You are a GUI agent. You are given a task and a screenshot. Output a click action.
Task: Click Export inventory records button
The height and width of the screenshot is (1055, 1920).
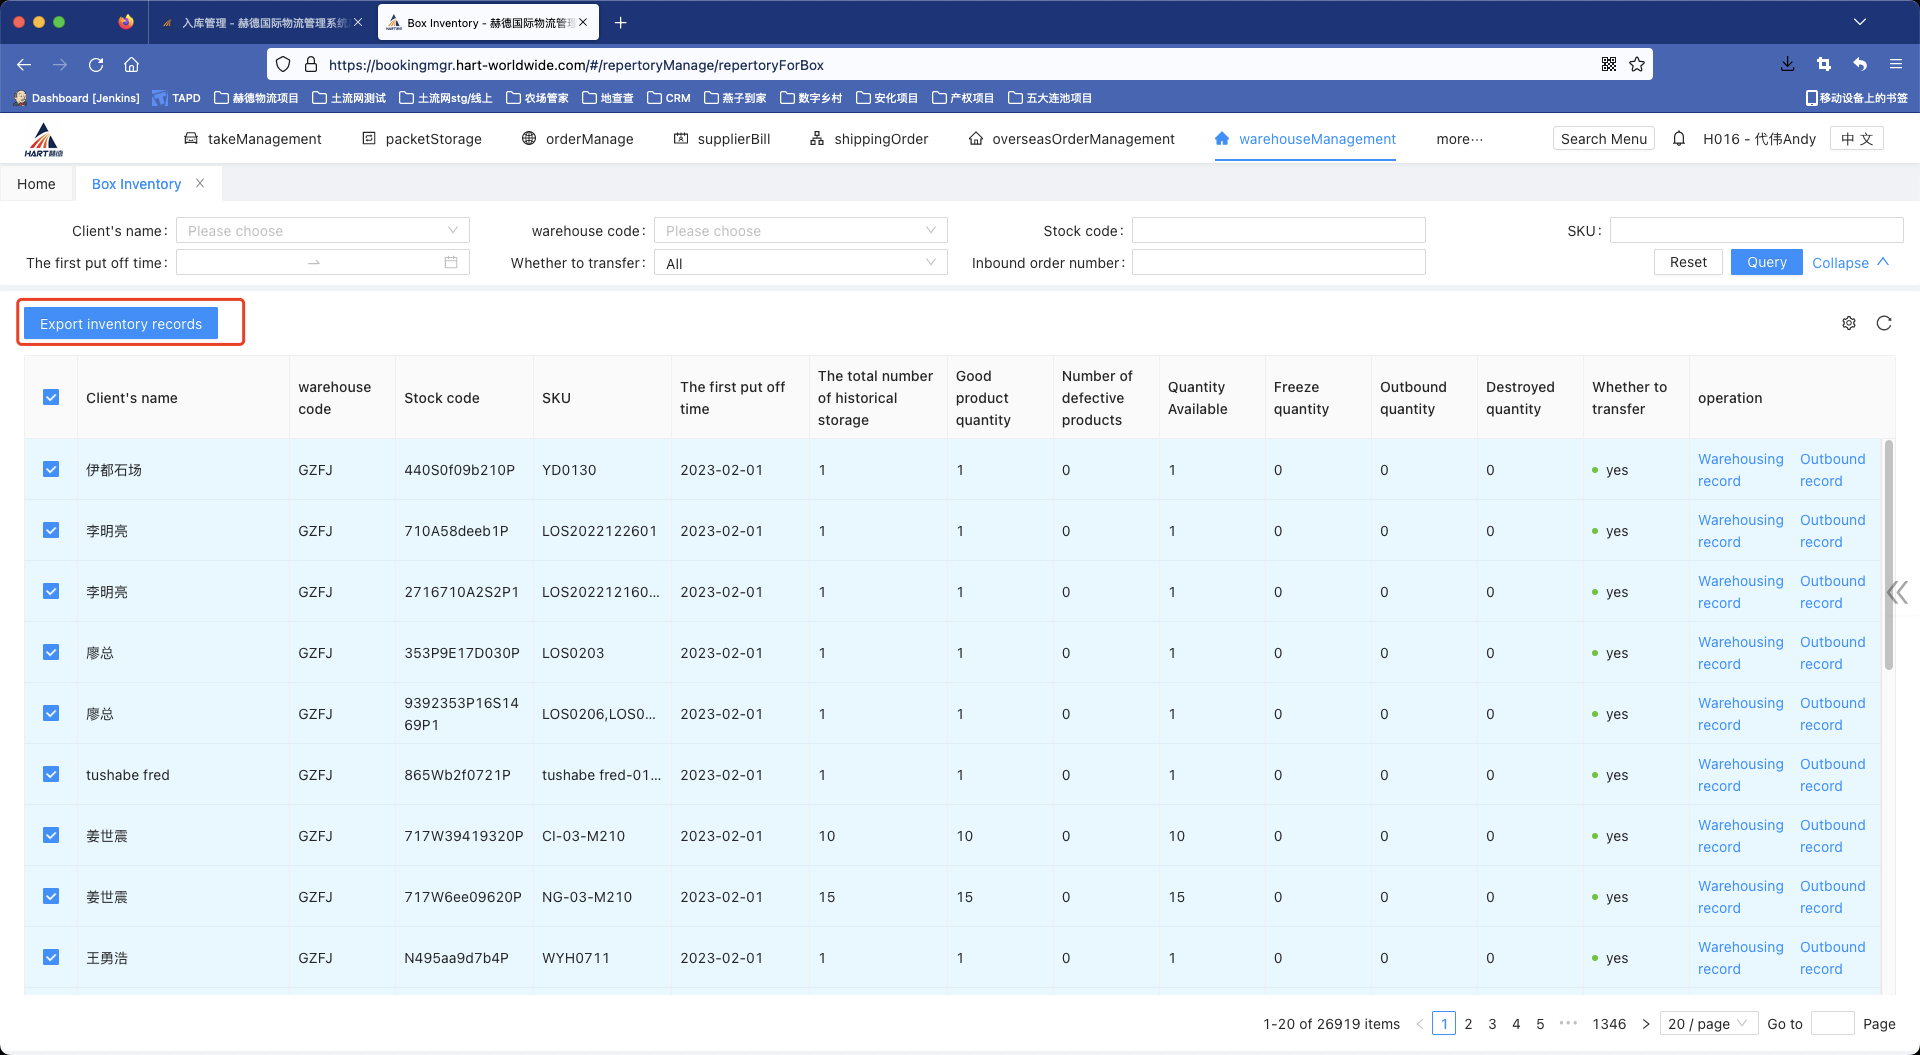(121, 324)
